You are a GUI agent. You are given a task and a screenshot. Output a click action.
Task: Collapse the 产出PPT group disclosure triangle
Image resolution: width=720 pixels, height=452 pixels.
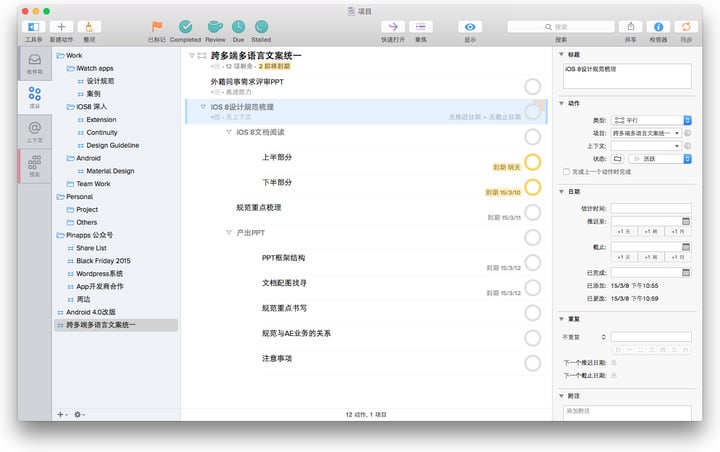(229, 232)
